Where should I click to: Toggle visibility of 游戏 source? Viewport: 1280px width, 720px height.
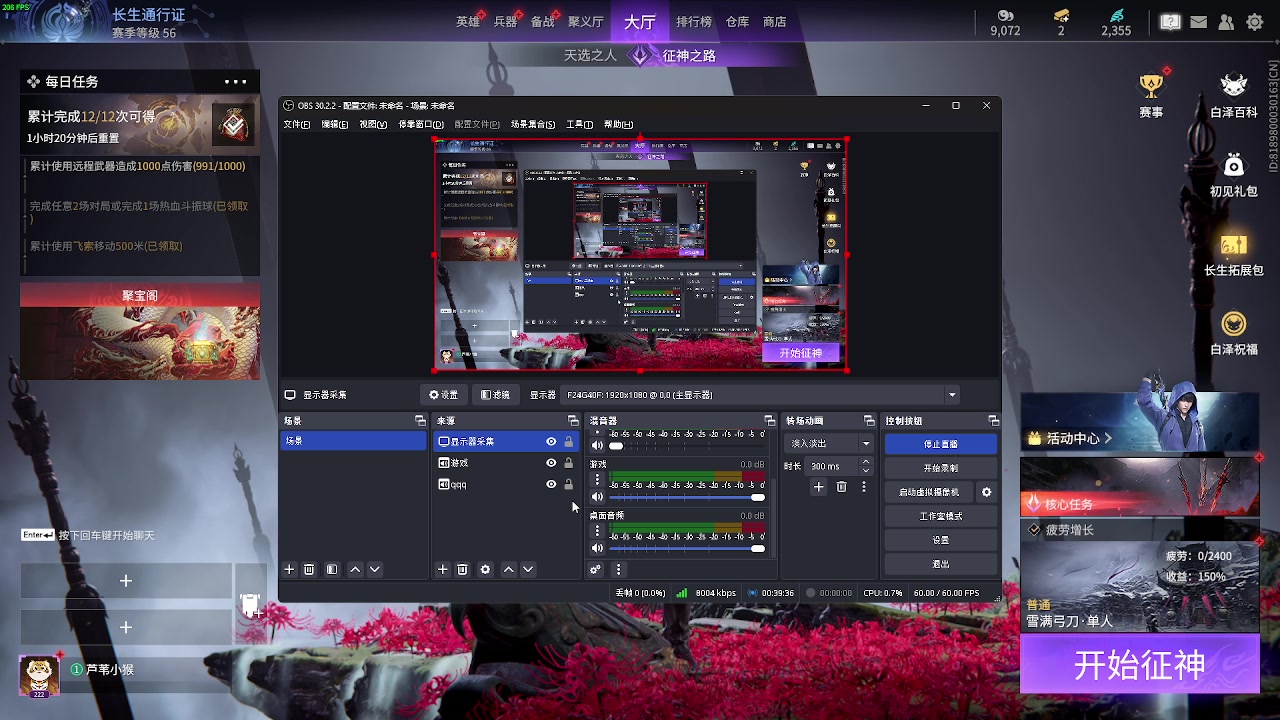(x=551, y=463)
